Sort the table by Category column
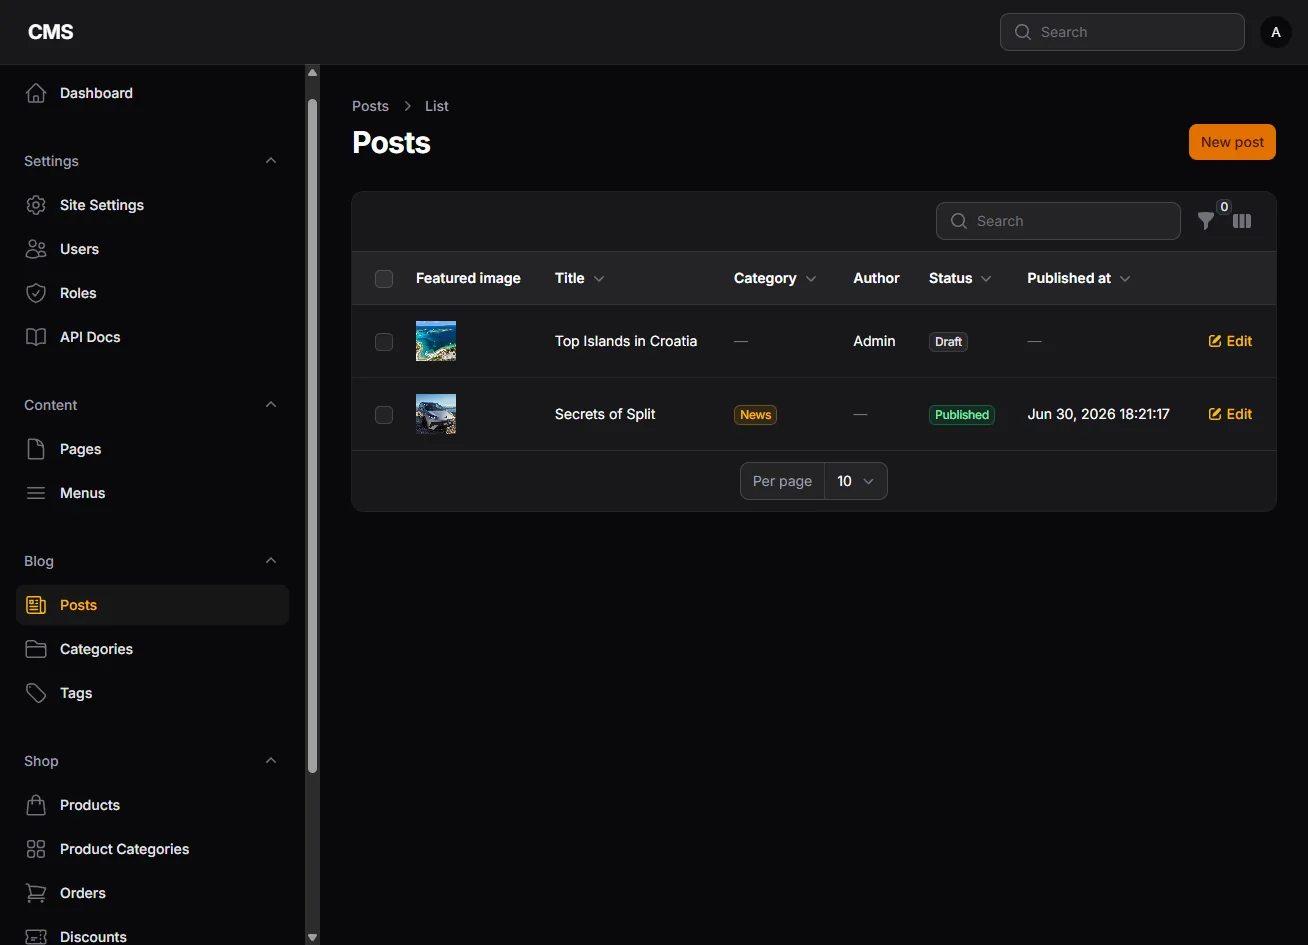 coord(775,278)
